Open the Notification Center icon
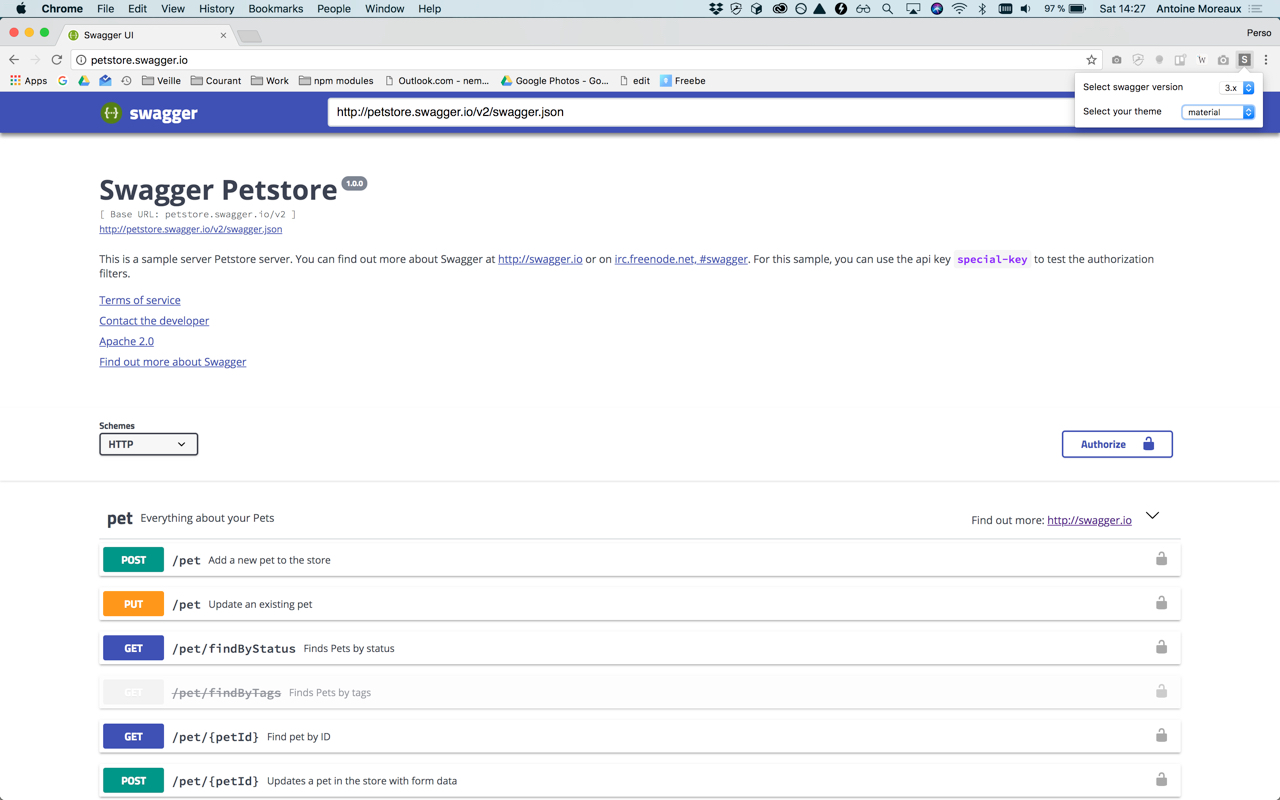The height and width of the screenshot is (800, 1280). (x=1255, y=9)
